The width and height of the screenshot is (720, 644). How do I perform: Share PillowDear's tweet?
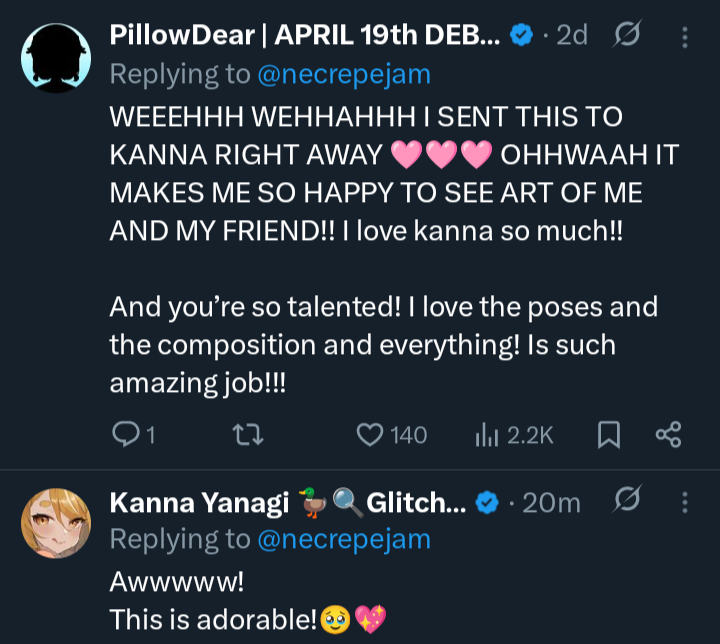[667, 434]
